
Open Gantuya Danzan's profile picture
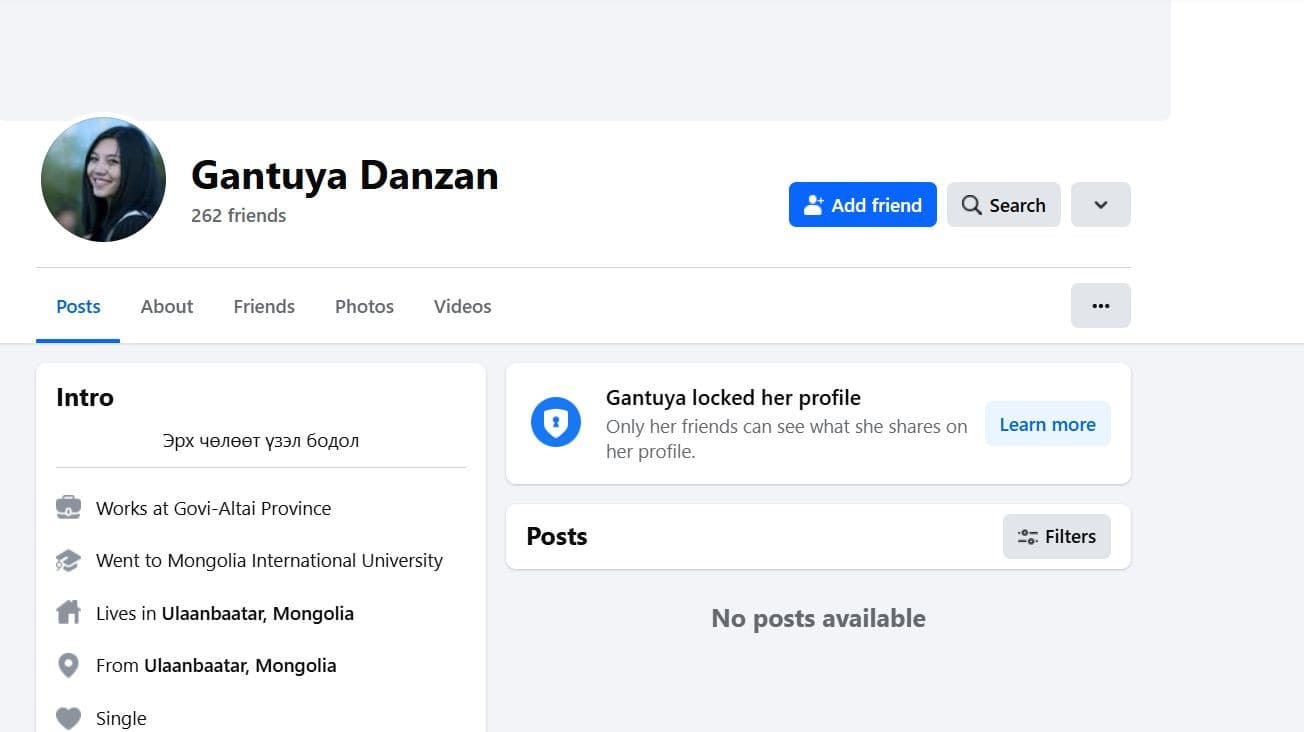point(103,180)
